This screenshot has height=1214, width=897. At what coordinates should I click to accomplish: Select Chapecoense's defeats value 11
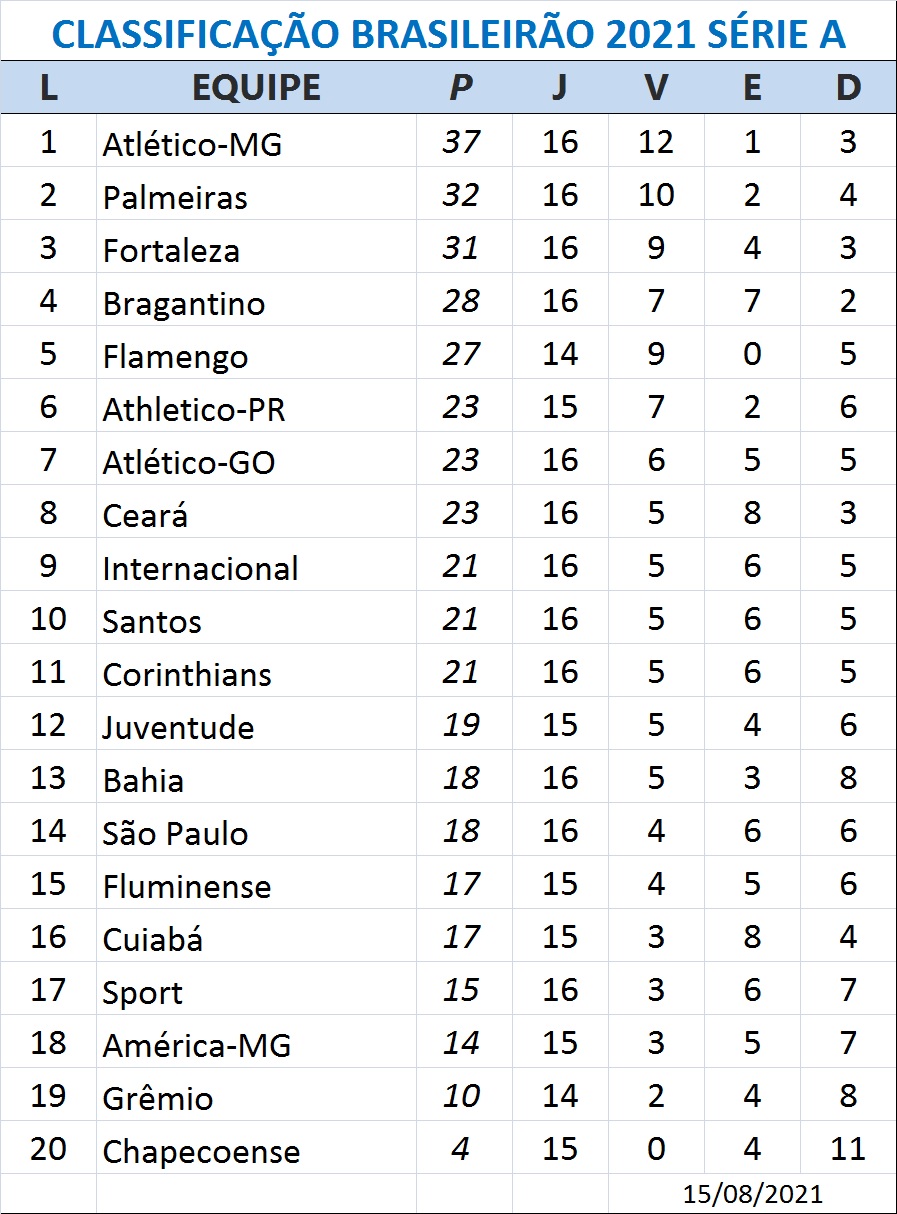pyautogui.click(x=848, y=1148)
